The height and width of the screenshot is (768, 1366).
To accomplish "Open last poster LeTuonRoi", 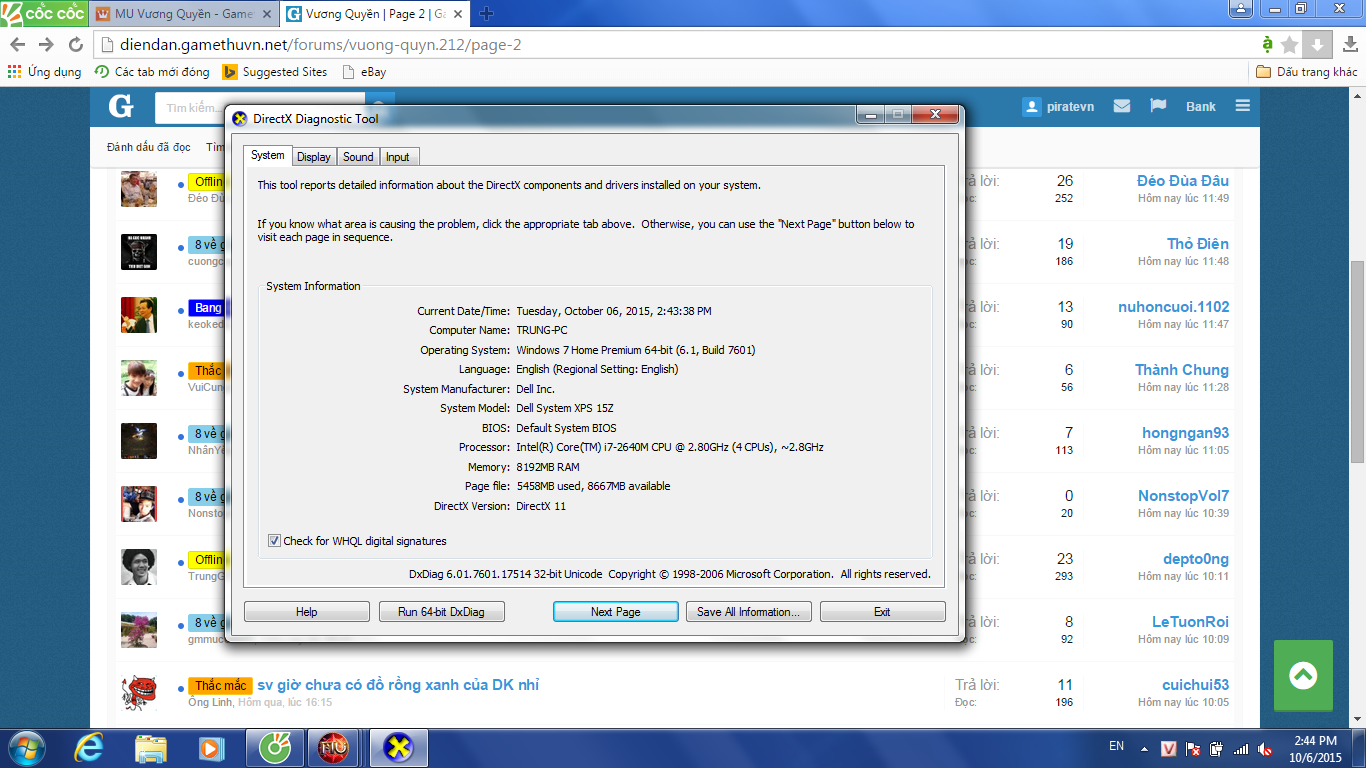I will (1191, 622).
